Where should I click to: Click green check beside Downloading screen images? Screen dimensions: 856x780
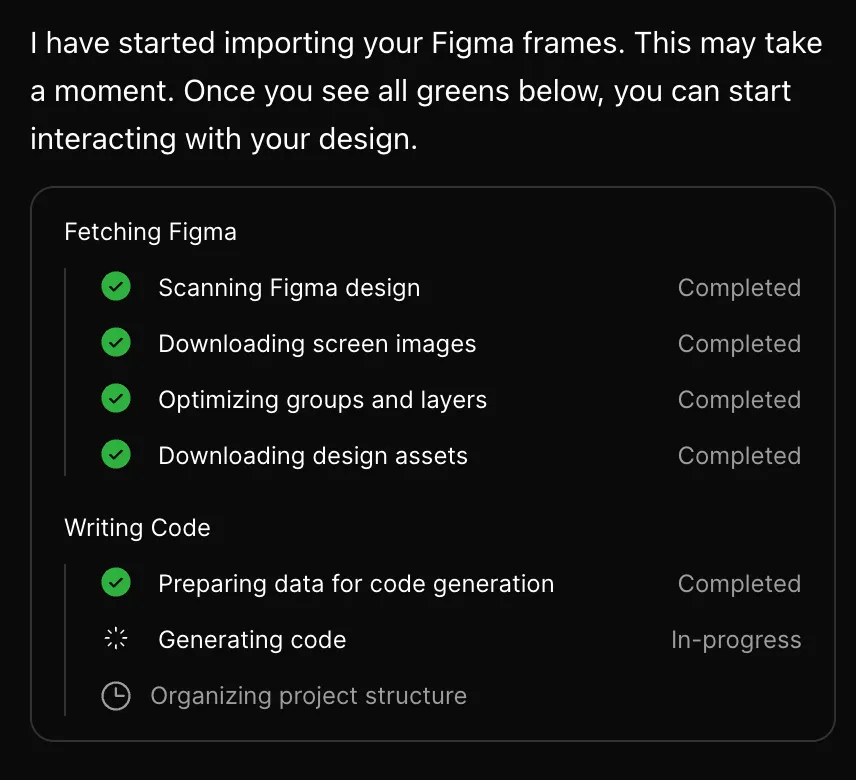click(x=116, y=342)
